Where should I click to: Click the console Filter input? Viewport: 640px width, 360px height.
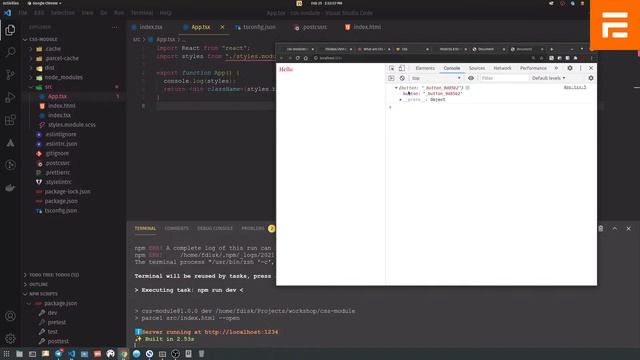503,78
